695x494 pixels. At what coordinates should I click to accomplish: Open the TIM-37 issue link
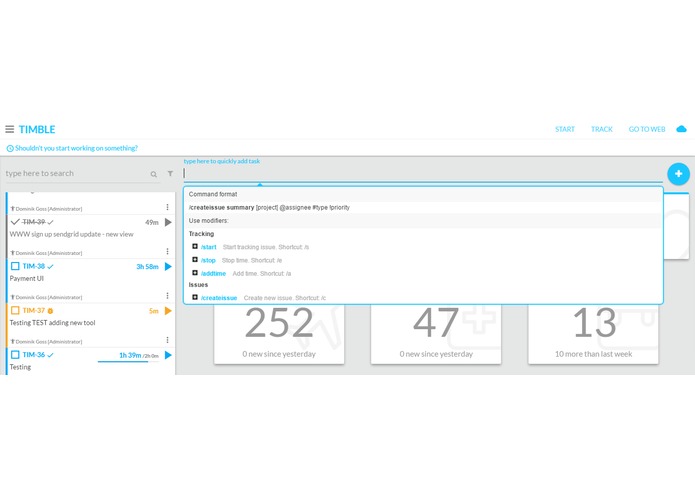34,311
